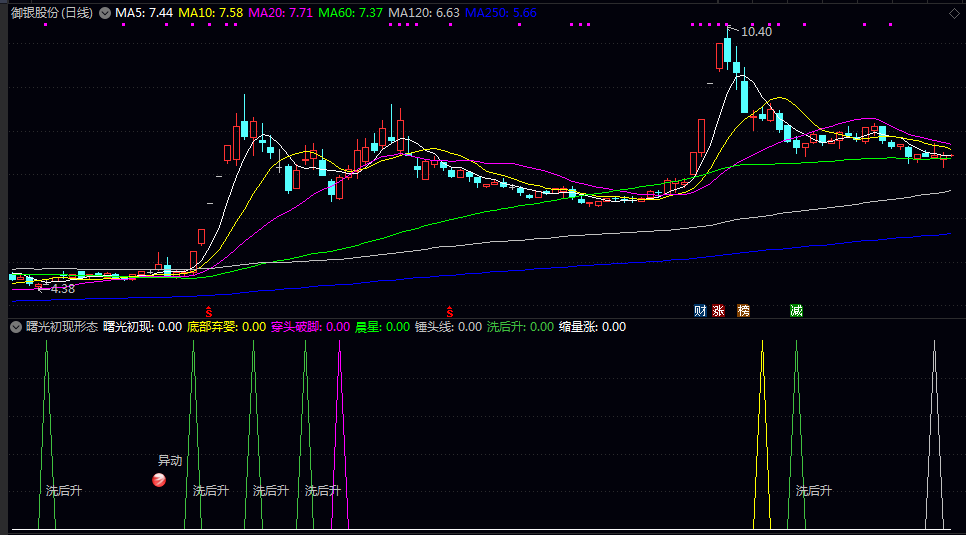Expand the dropdown arrow beside 御银股份 (日线)
The height and width of the screenshot is (535, 966).
104,13
